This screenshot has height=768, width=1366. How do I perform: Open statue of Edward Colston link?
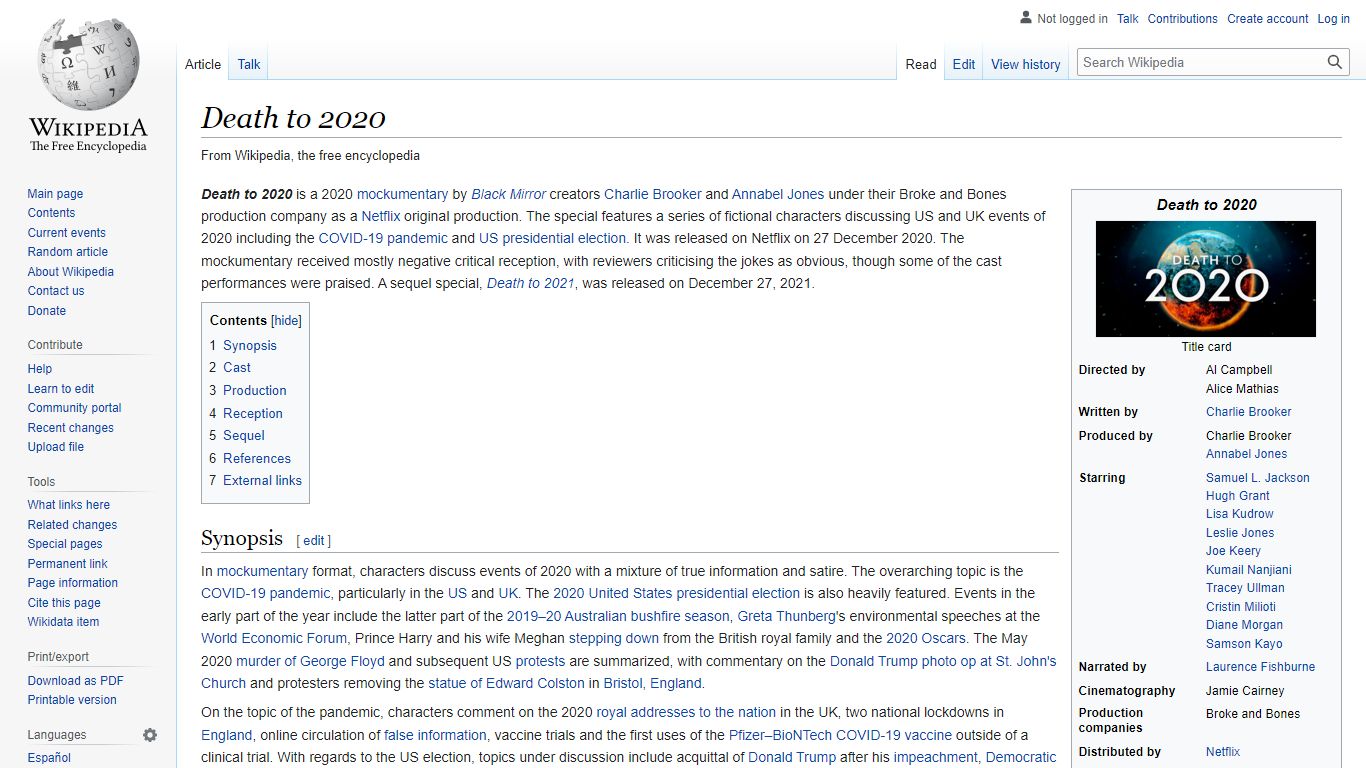point(506,683)
